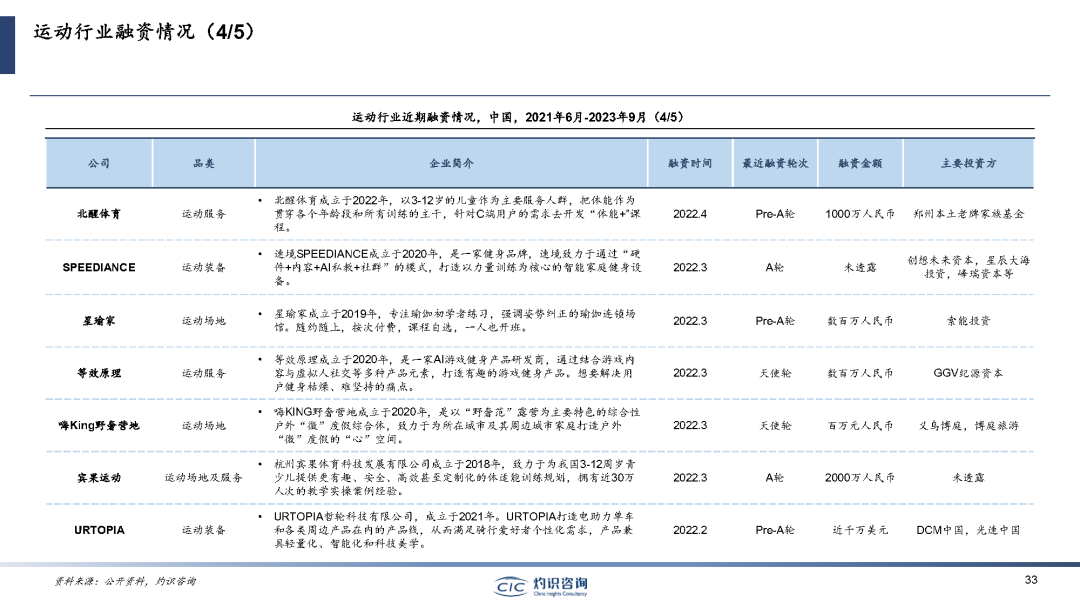Image resolution: width=1080 pixels, height=608 pixels.
Task: Select the company name URTOPIA
Action: point(99,530)
